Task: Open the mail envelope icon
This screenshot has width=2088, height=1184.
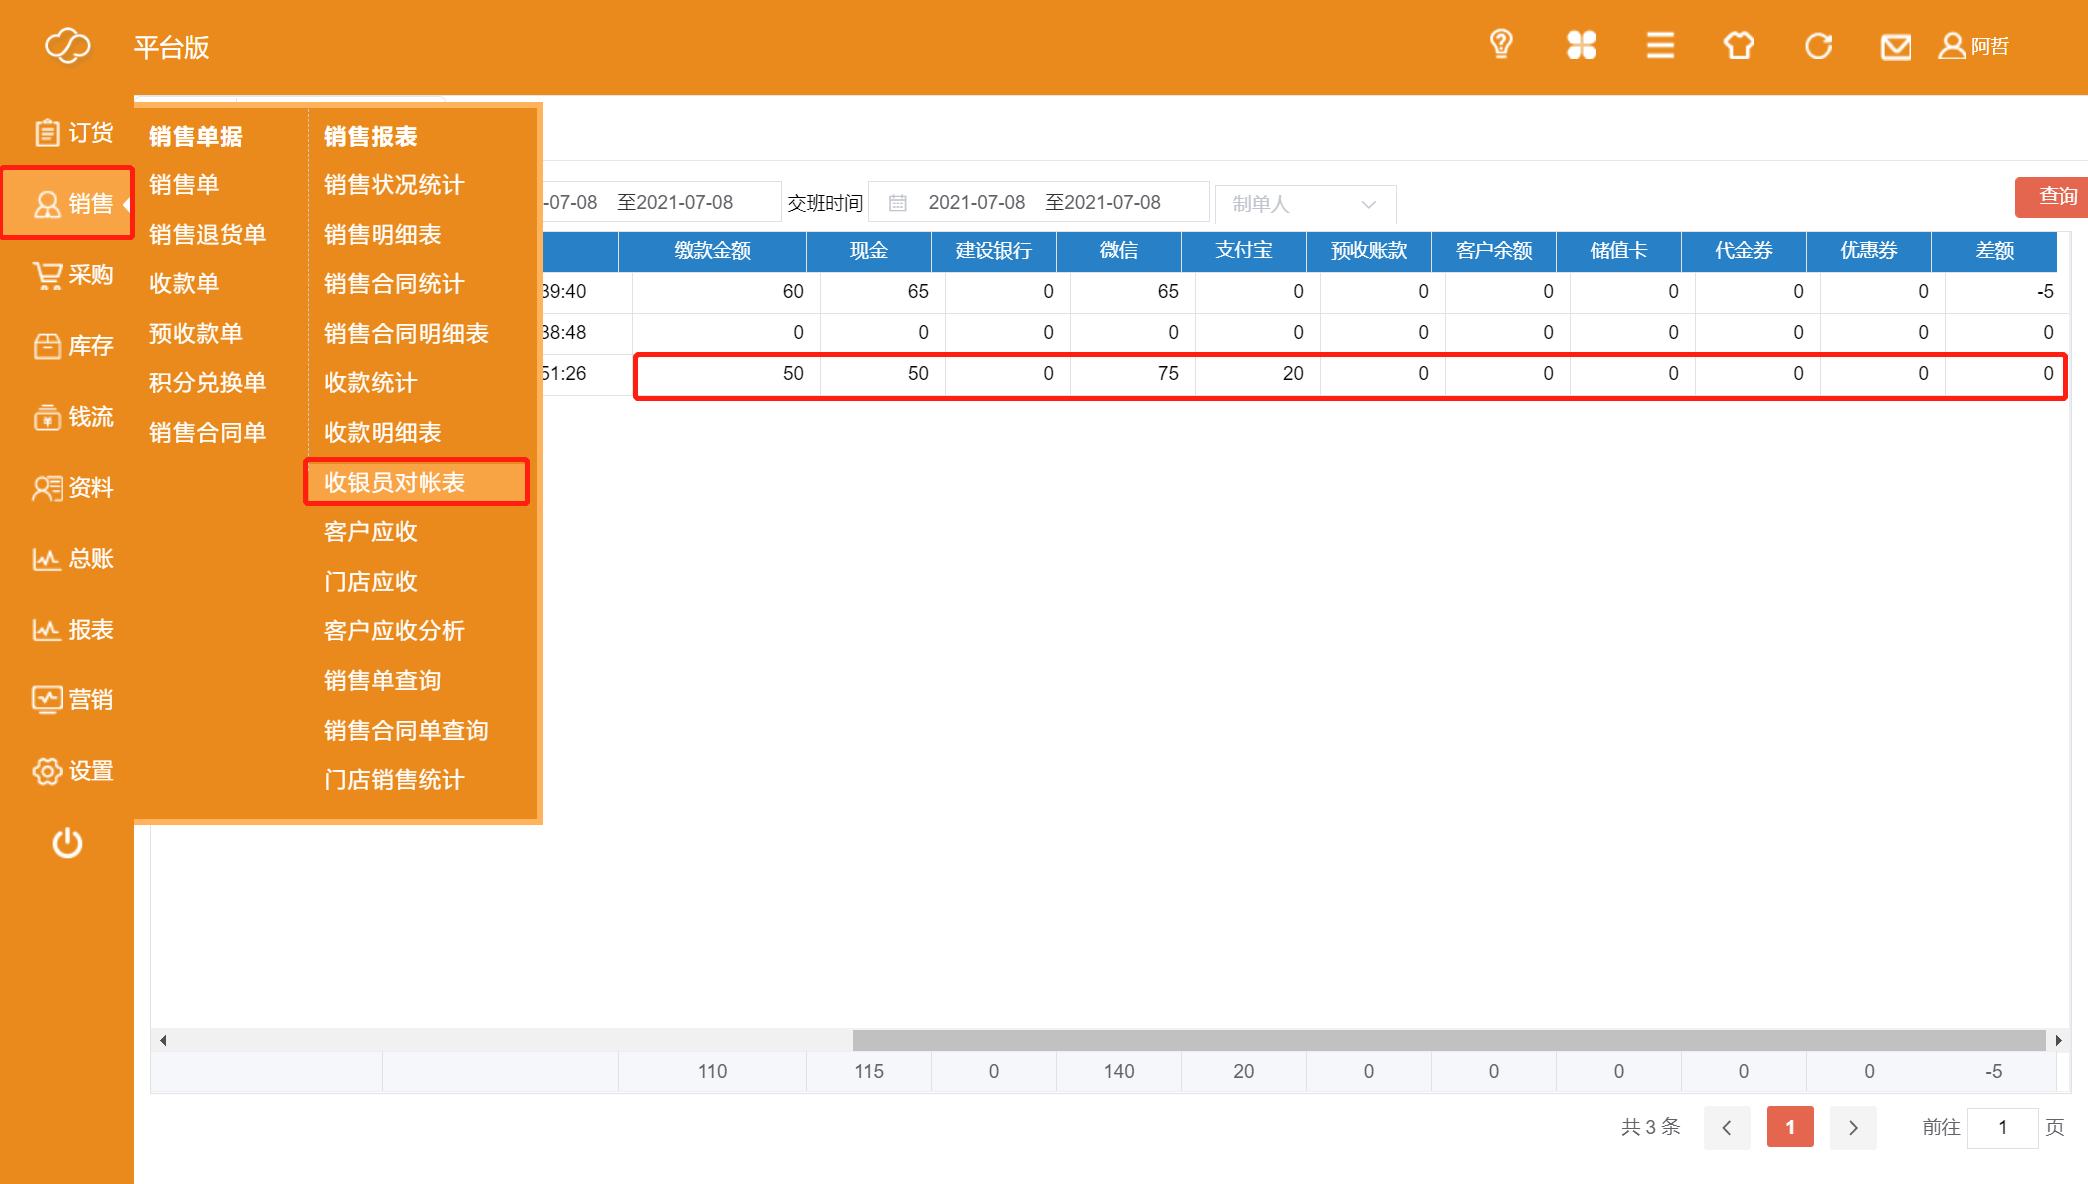Action: [x=1896, y=47]
